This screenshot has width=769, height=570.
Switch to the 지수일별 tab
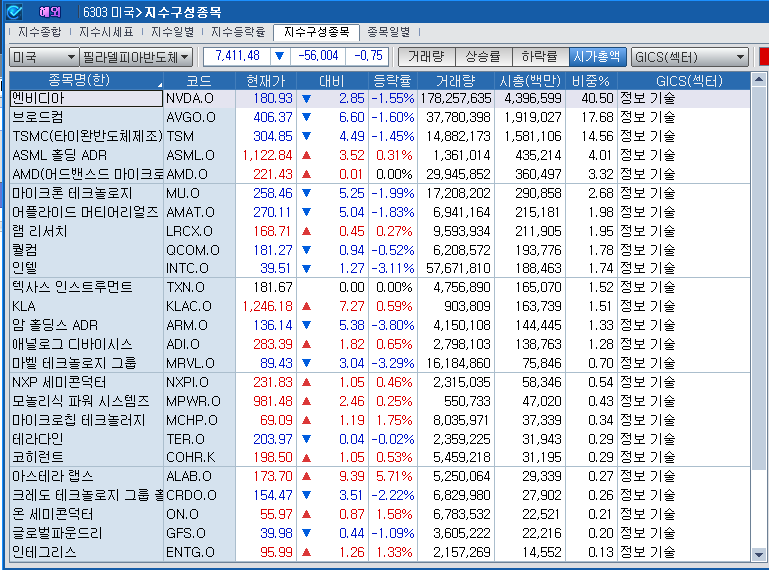[x=172, y=32]
